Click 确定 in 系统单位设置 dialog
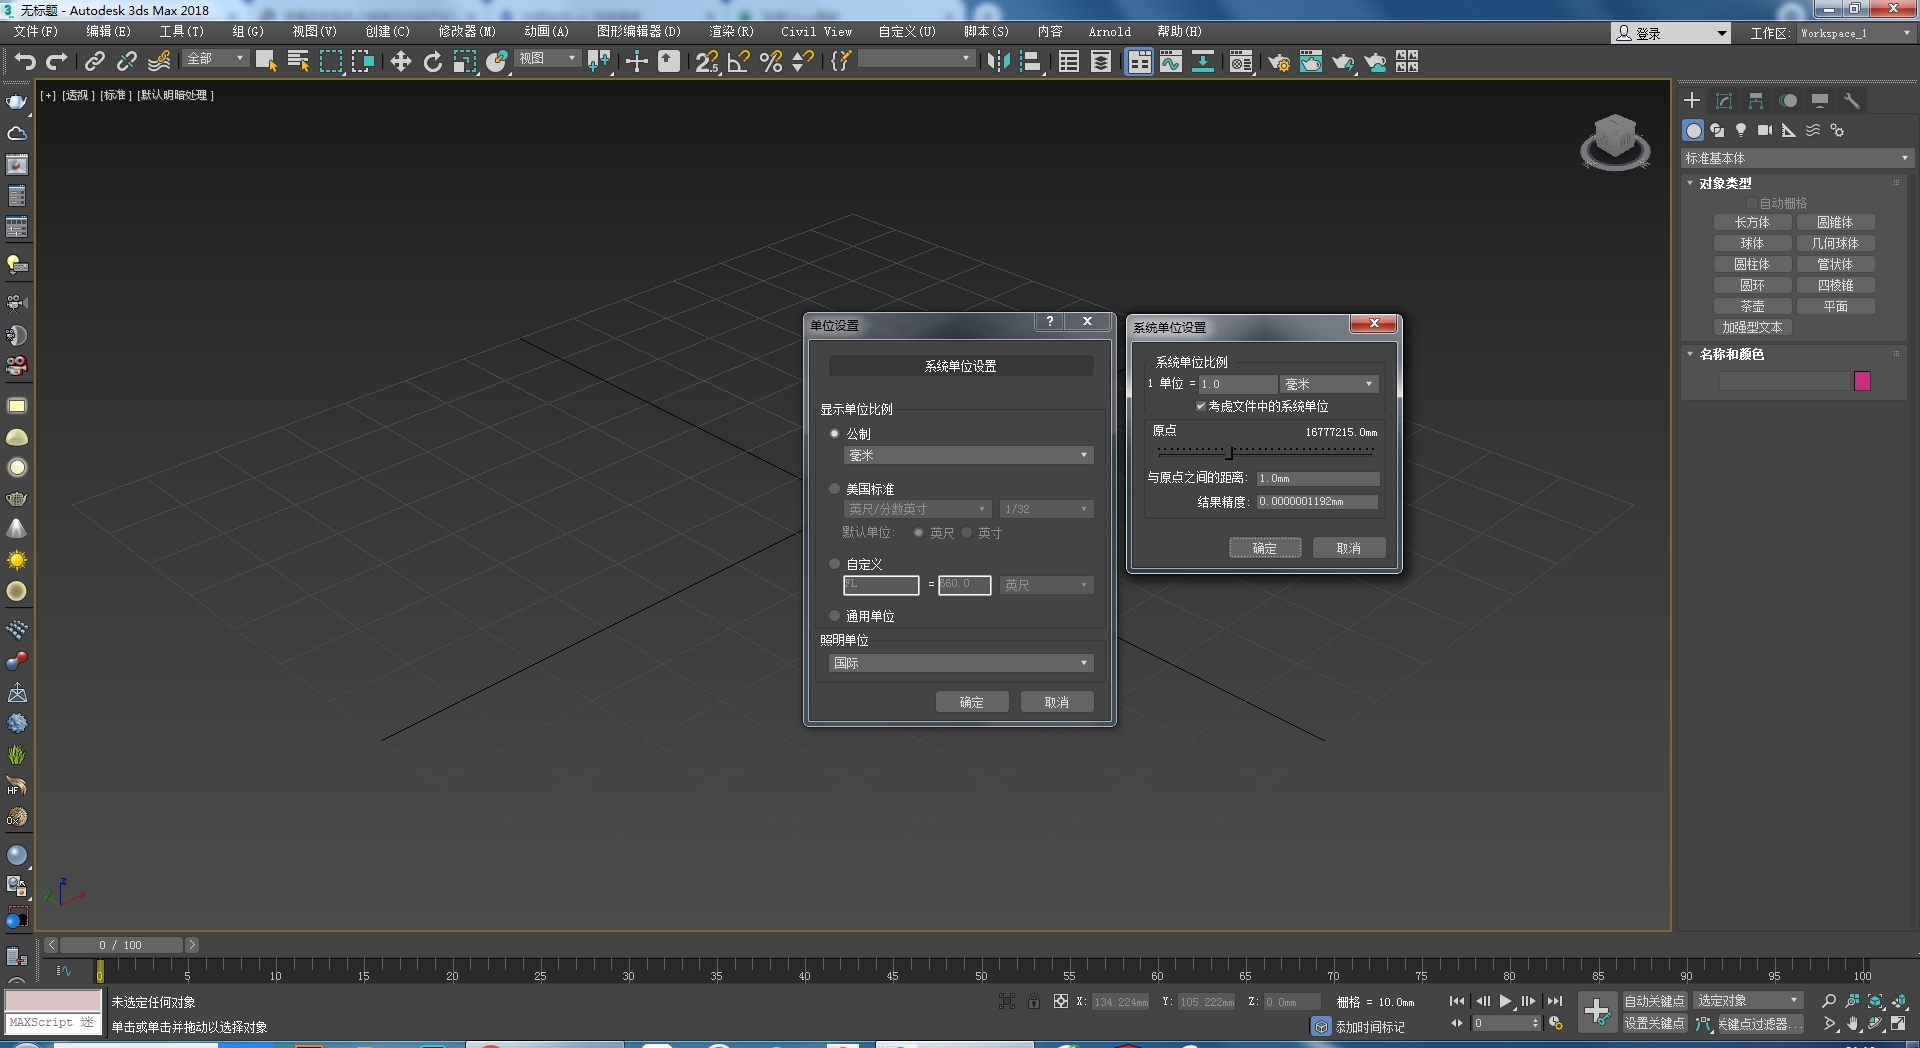 coord(1265,548)
